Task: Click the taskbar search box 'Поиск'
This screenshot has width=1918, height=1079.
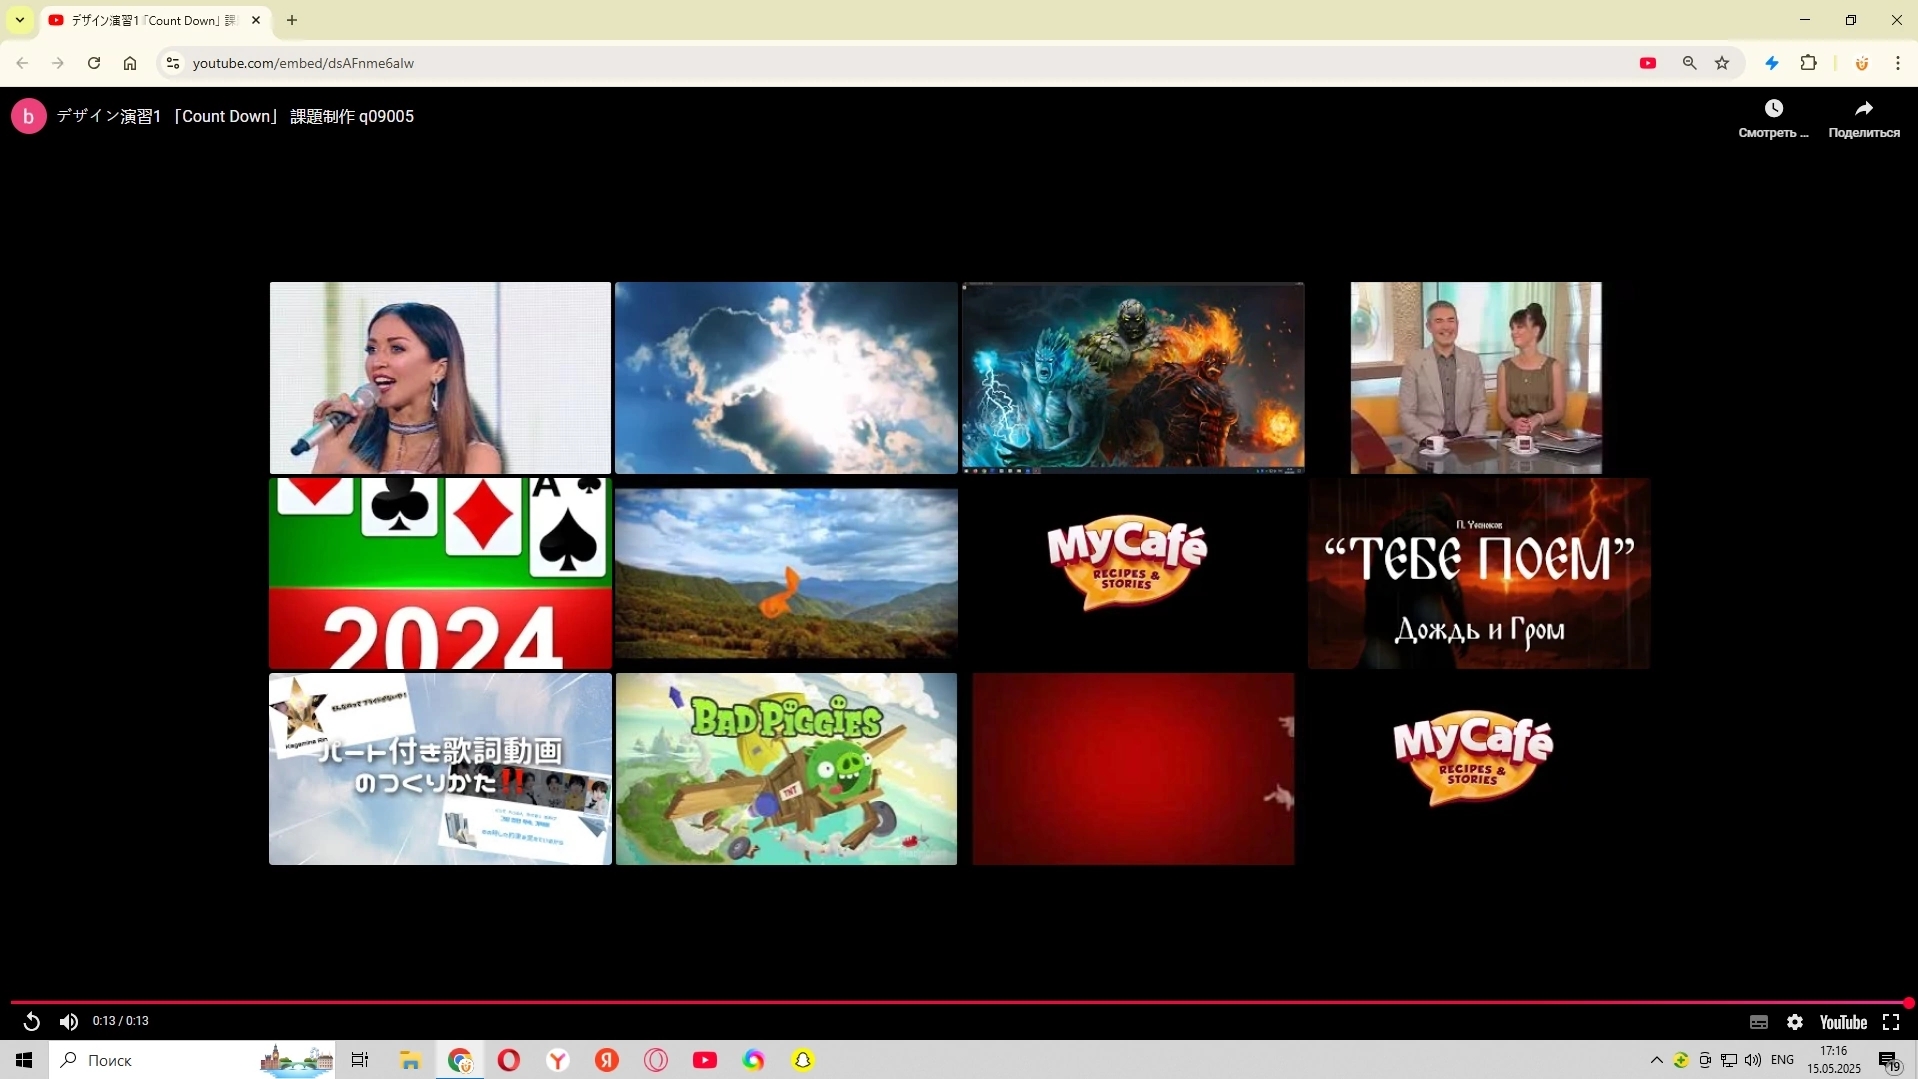Action: pos(192,1060)
